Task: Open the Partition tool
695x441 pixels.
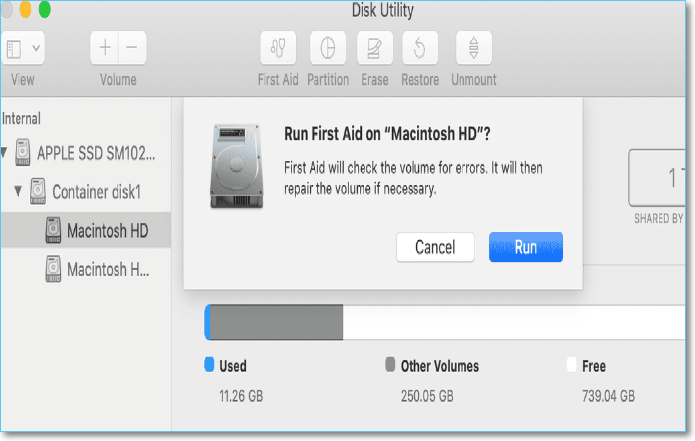Action: [x=327, y=48]
